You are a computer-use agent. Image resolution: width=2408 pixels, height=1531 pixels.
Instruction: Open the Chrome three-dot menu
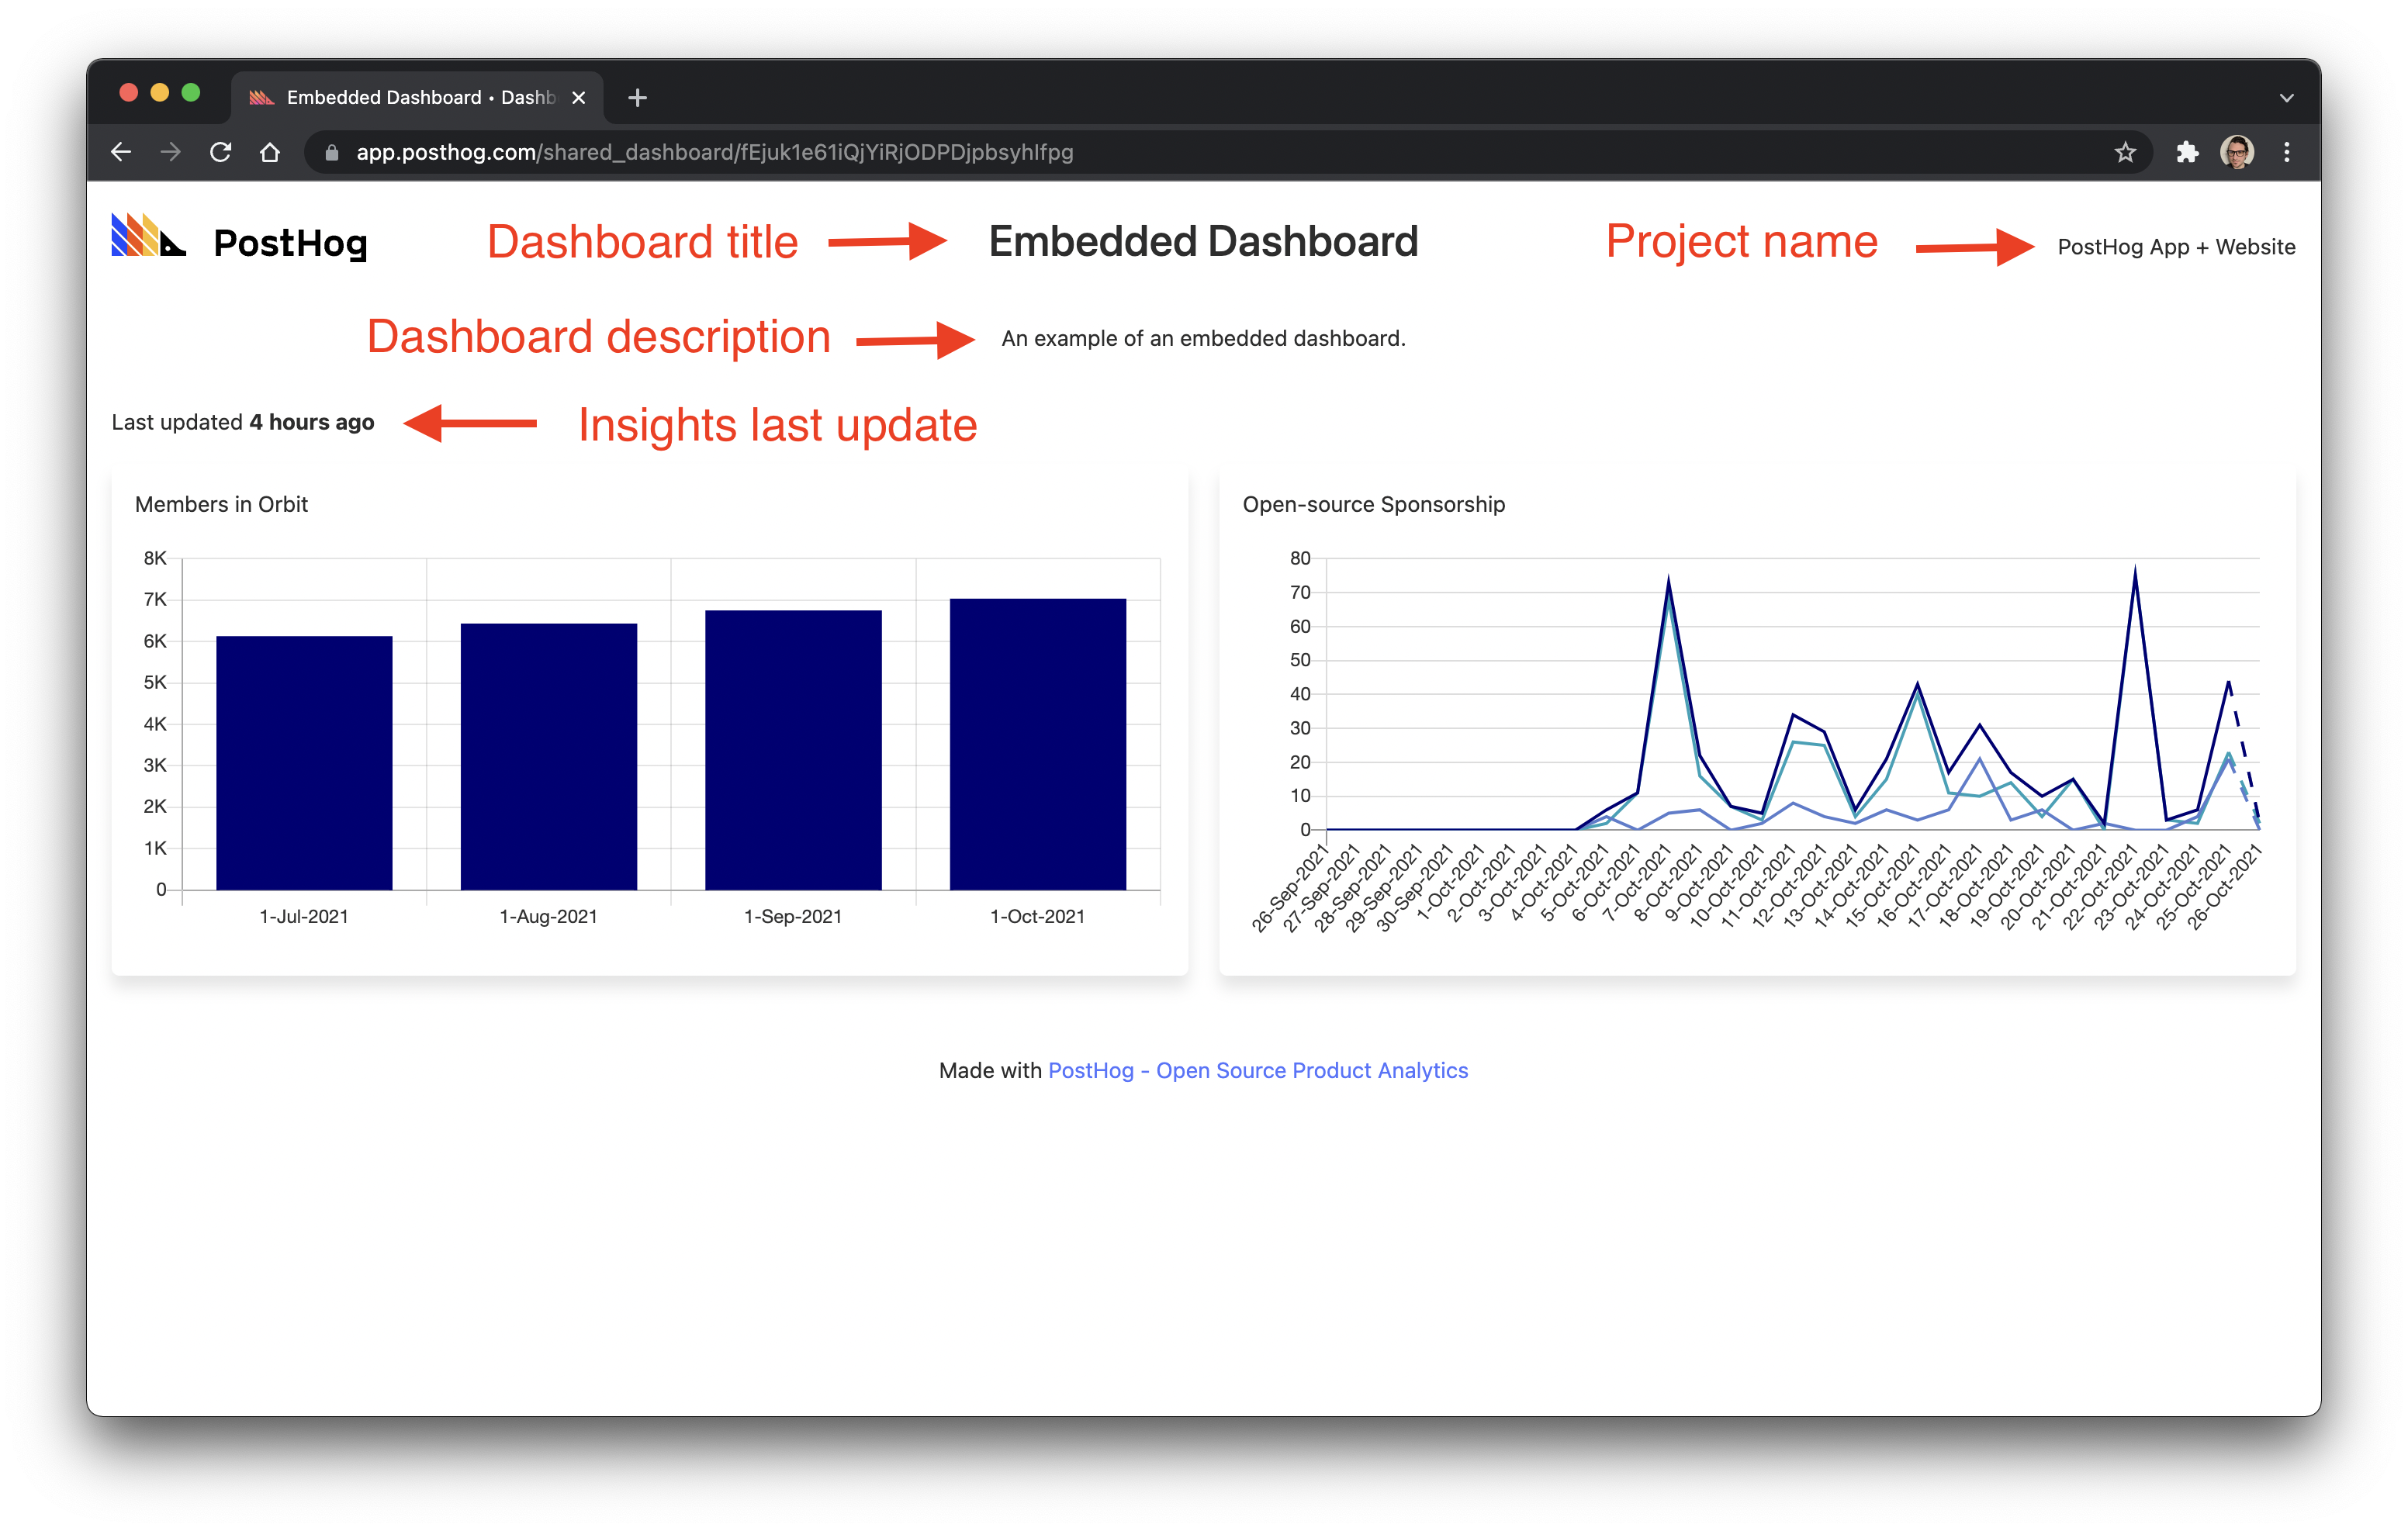click(2287, 152)
